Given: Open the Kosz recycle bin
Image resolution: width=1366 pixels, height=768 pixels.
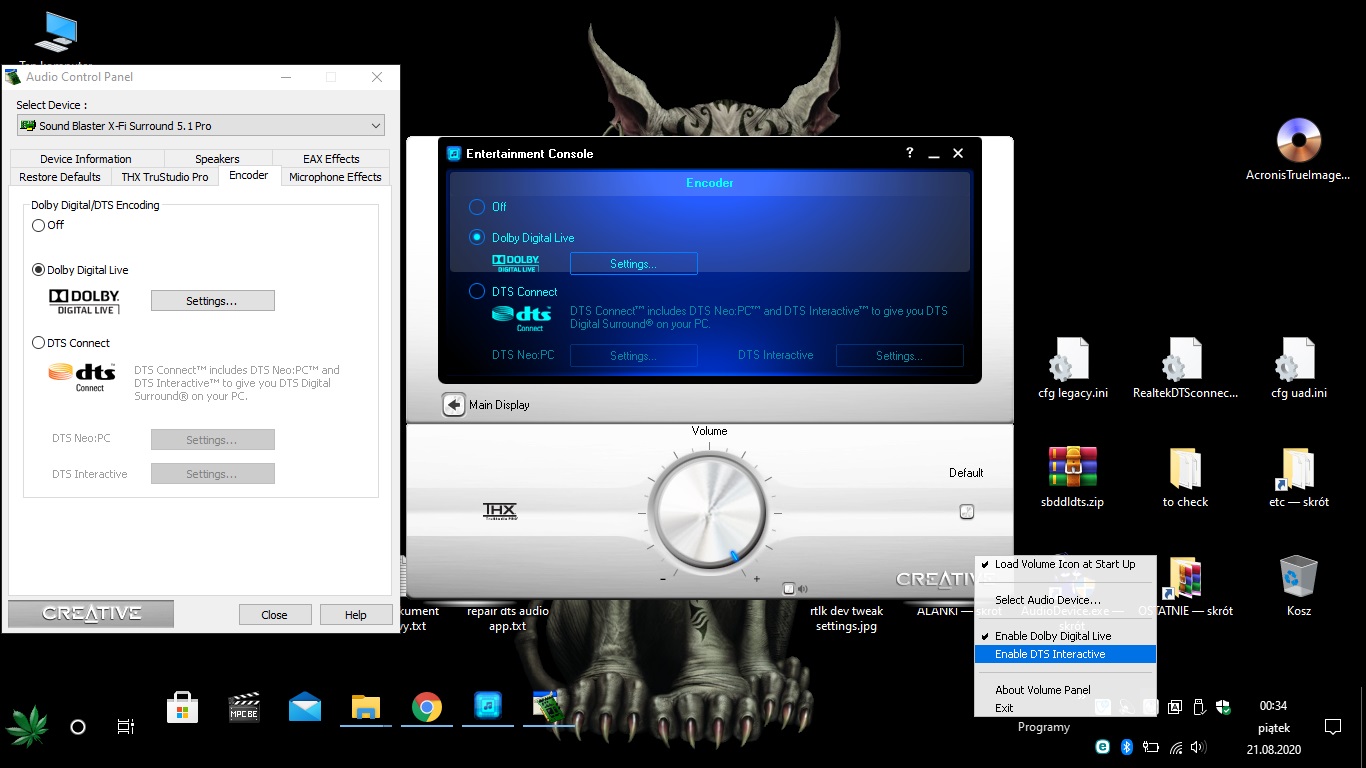Looking at the screenshot, I should [1298, 587].
